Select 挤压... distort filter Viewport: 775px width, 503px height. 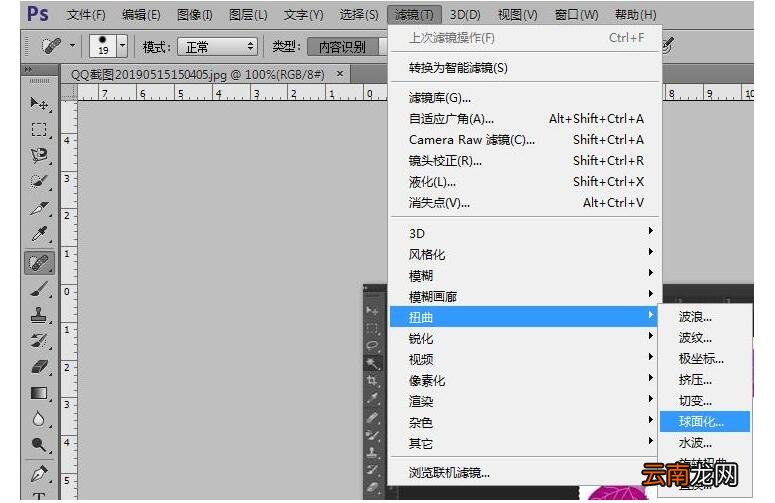pos(705,380)
